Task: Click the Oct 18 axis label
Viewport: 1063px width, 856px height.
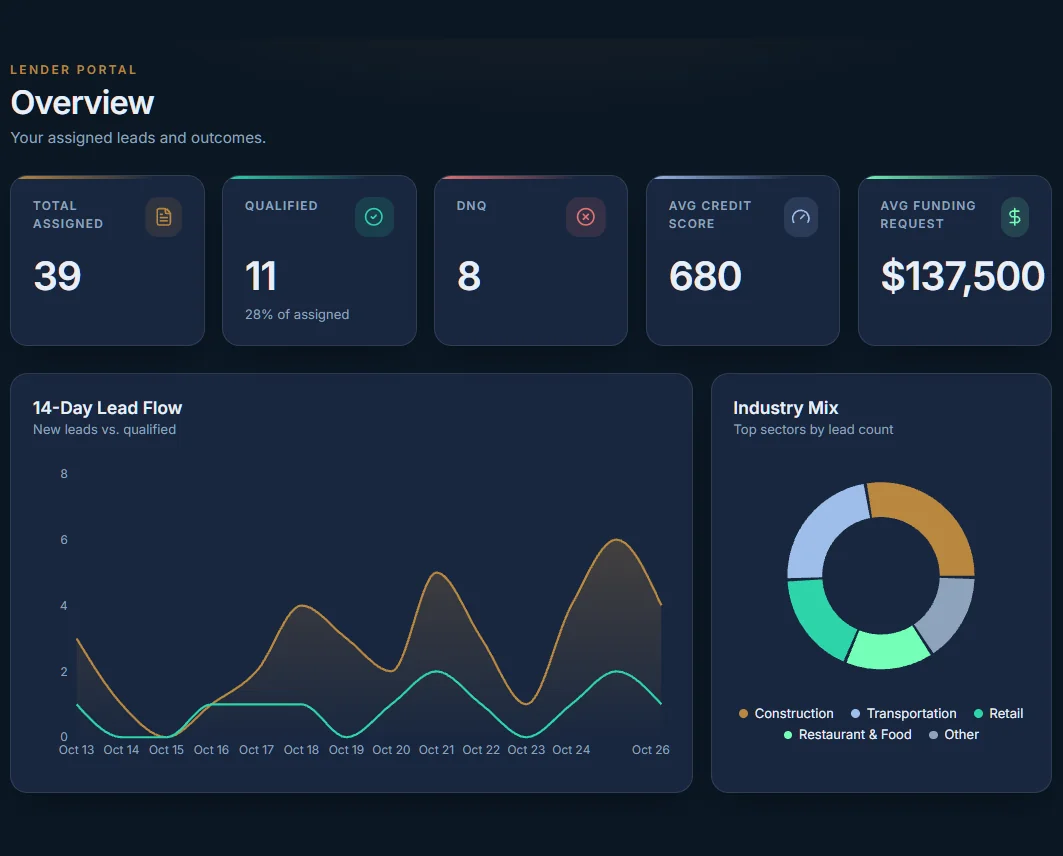Action: pyautogui.click(x=301, y=750)
